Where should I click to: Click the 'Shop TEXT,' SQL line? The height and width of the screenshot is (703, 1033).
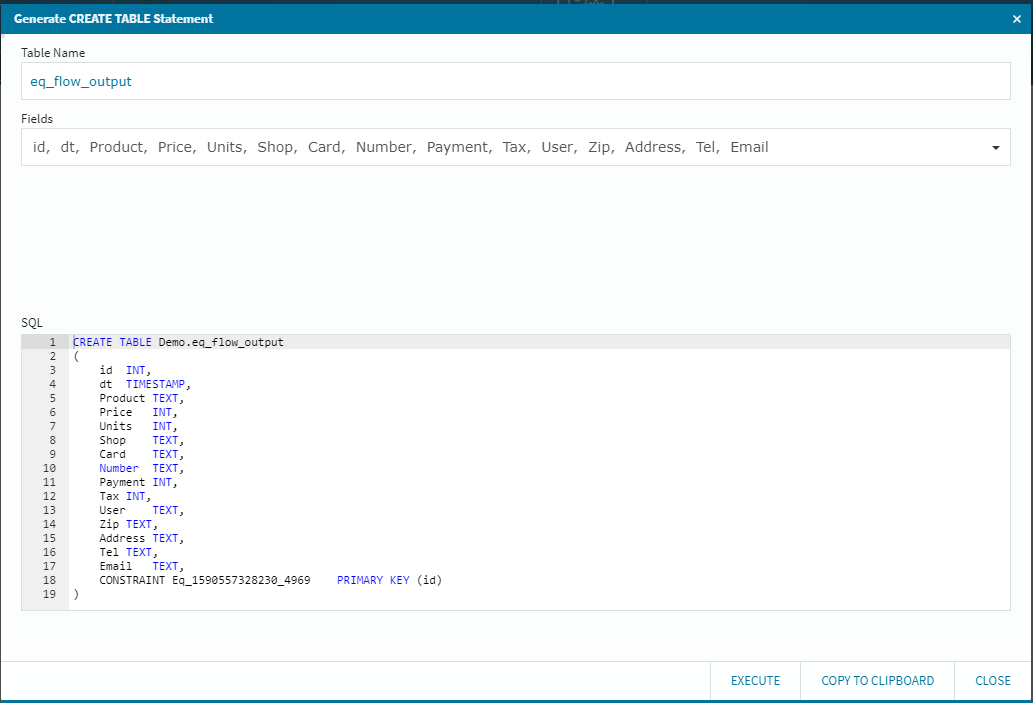pyautogui.click(x=142, y=440)
